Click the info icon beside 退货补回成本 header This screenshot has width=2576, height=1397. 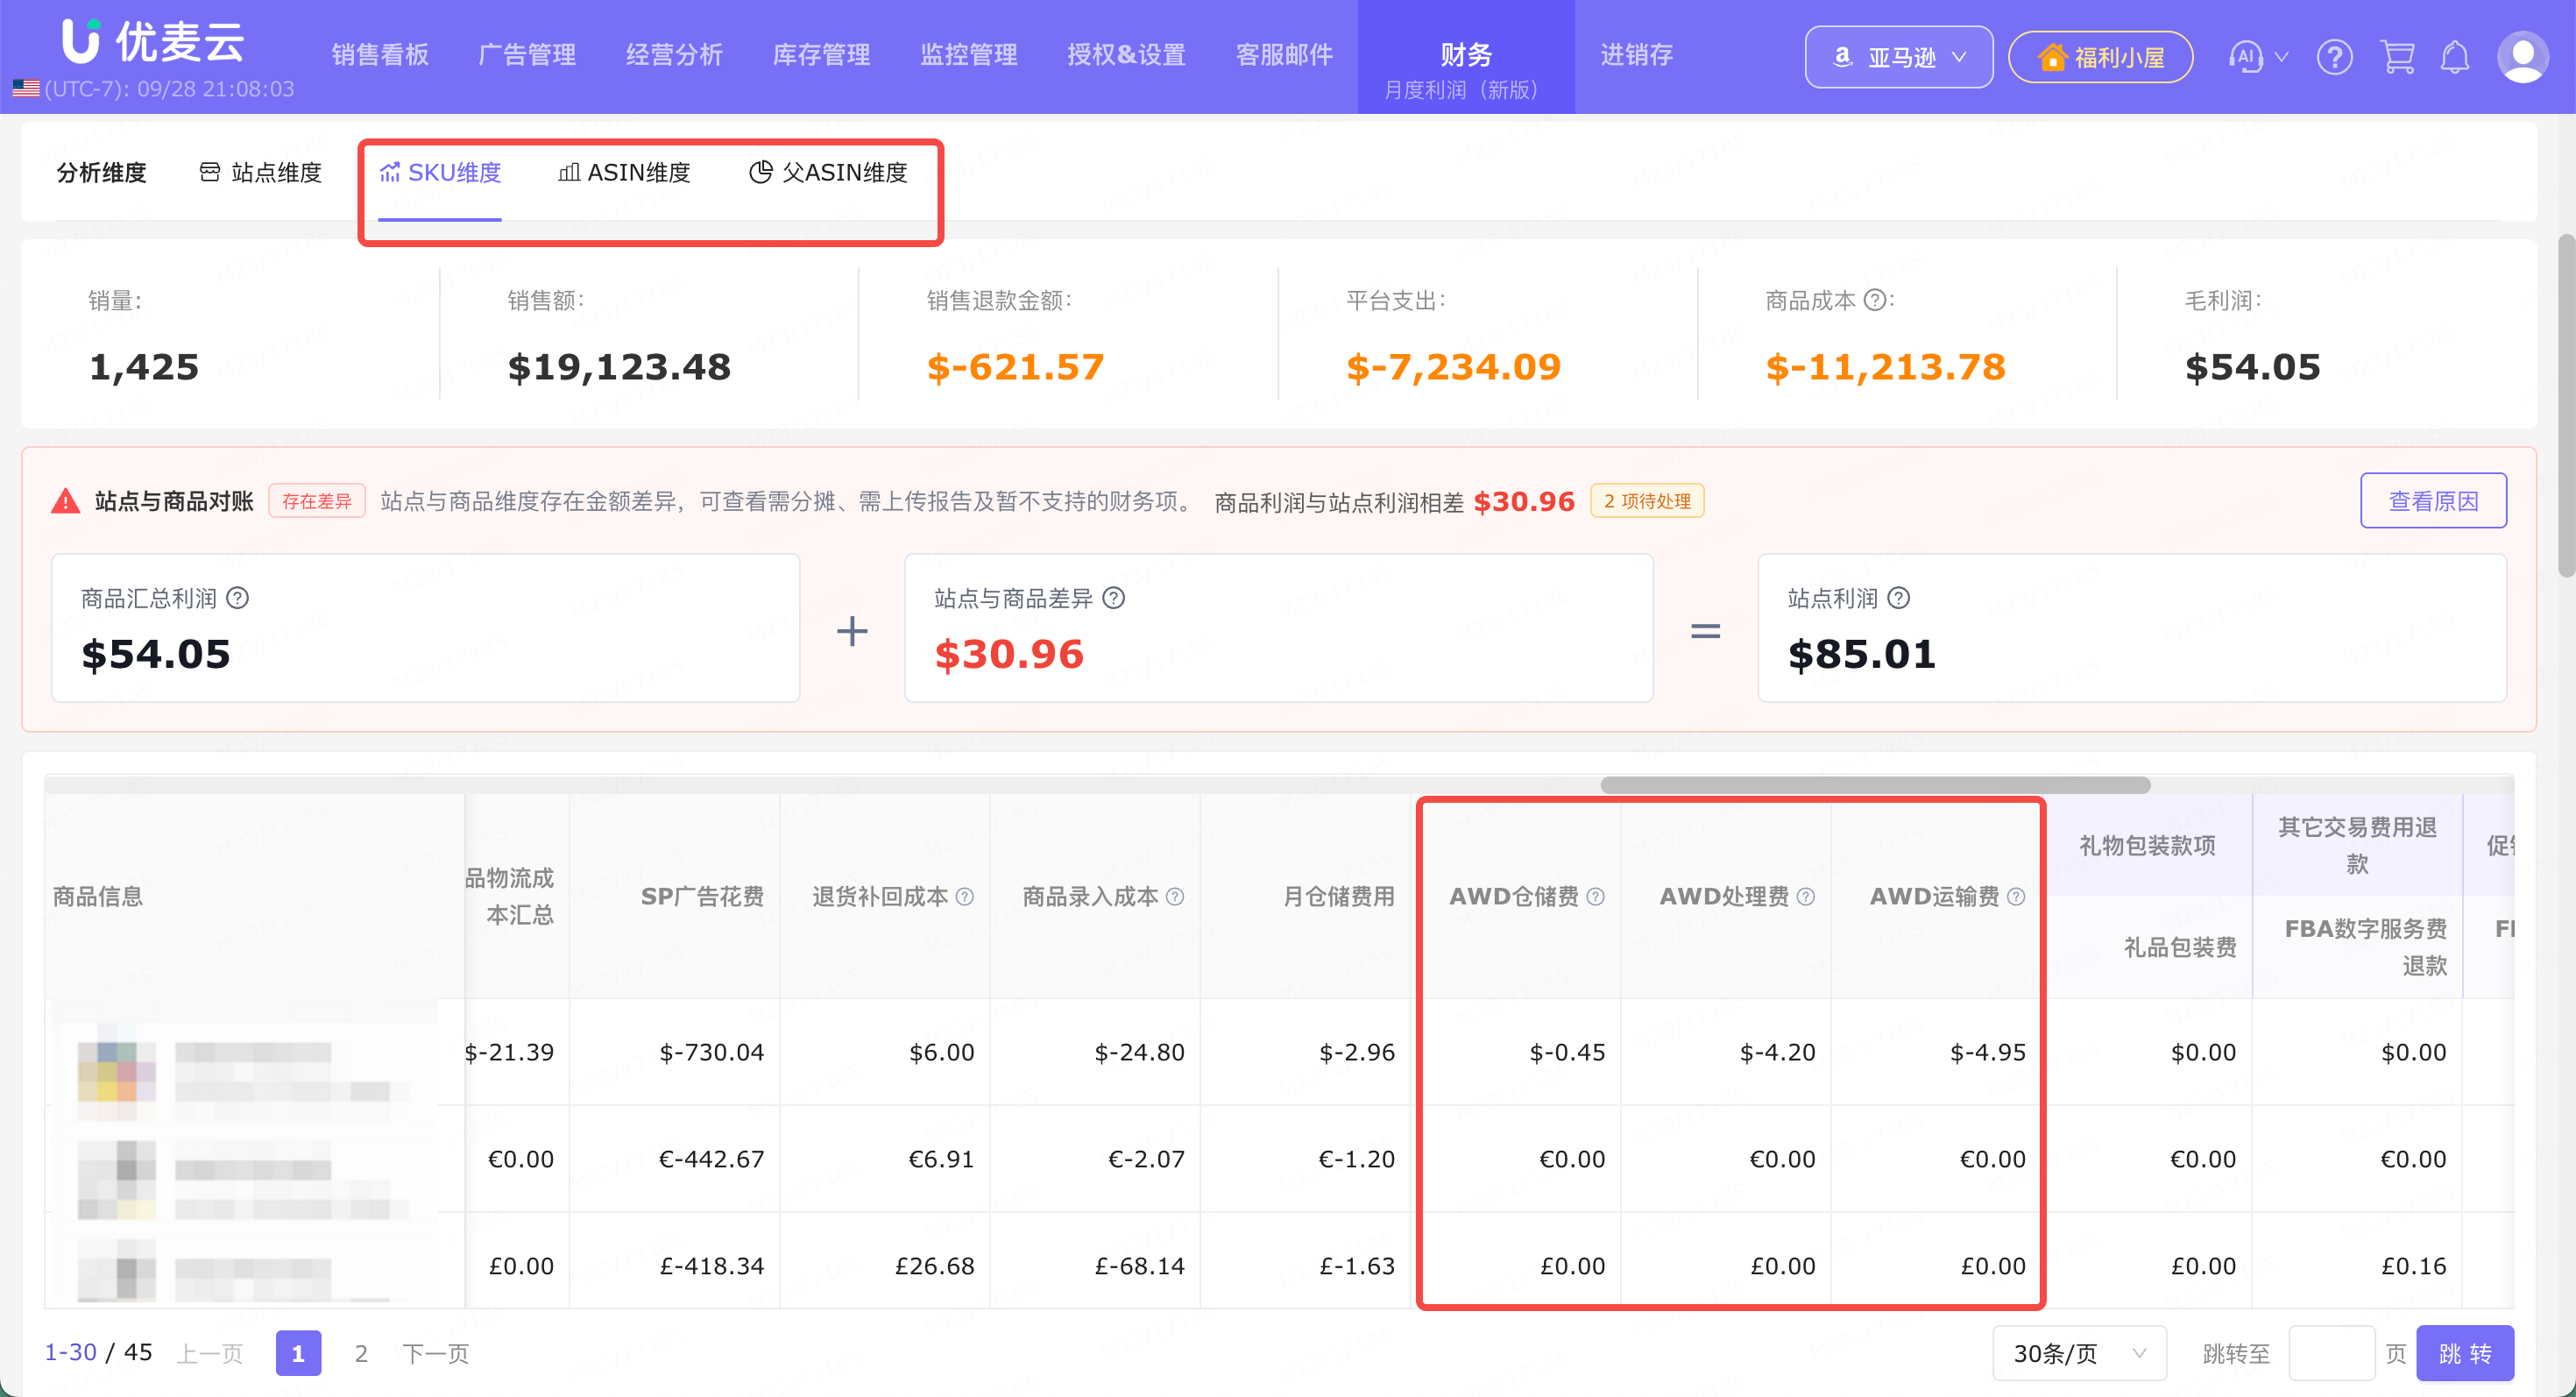point(965,897)
